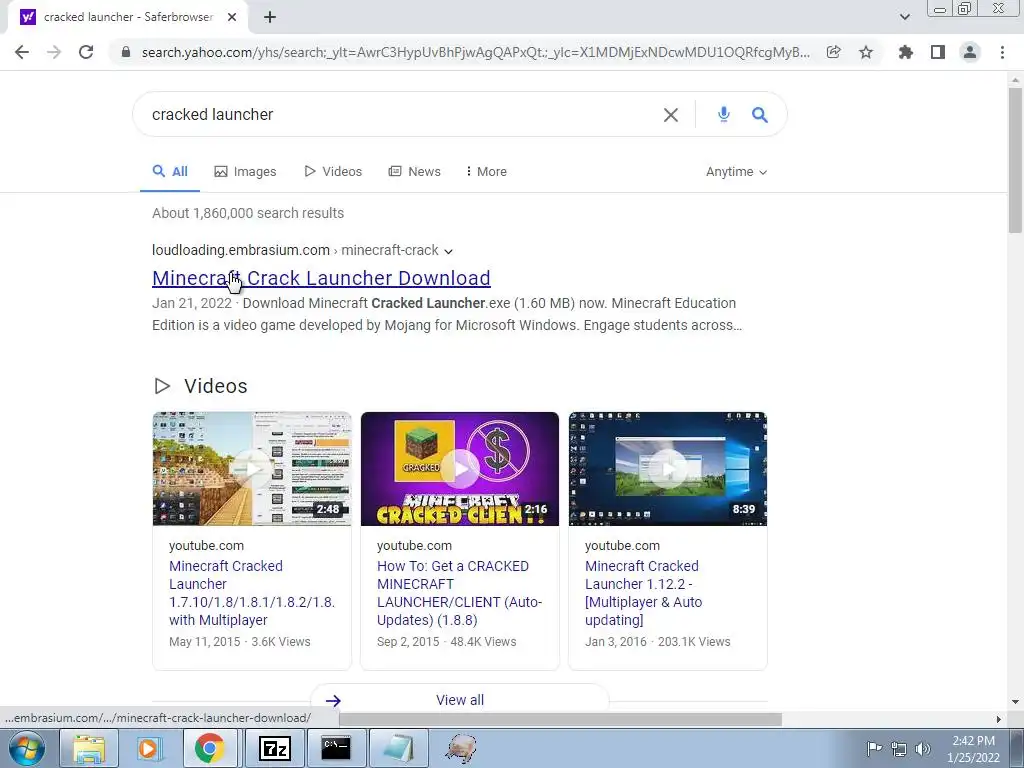Switch to the Videos tab
Screen dimensions: 1024x768
pyautogui.click(x=333, y=172)
